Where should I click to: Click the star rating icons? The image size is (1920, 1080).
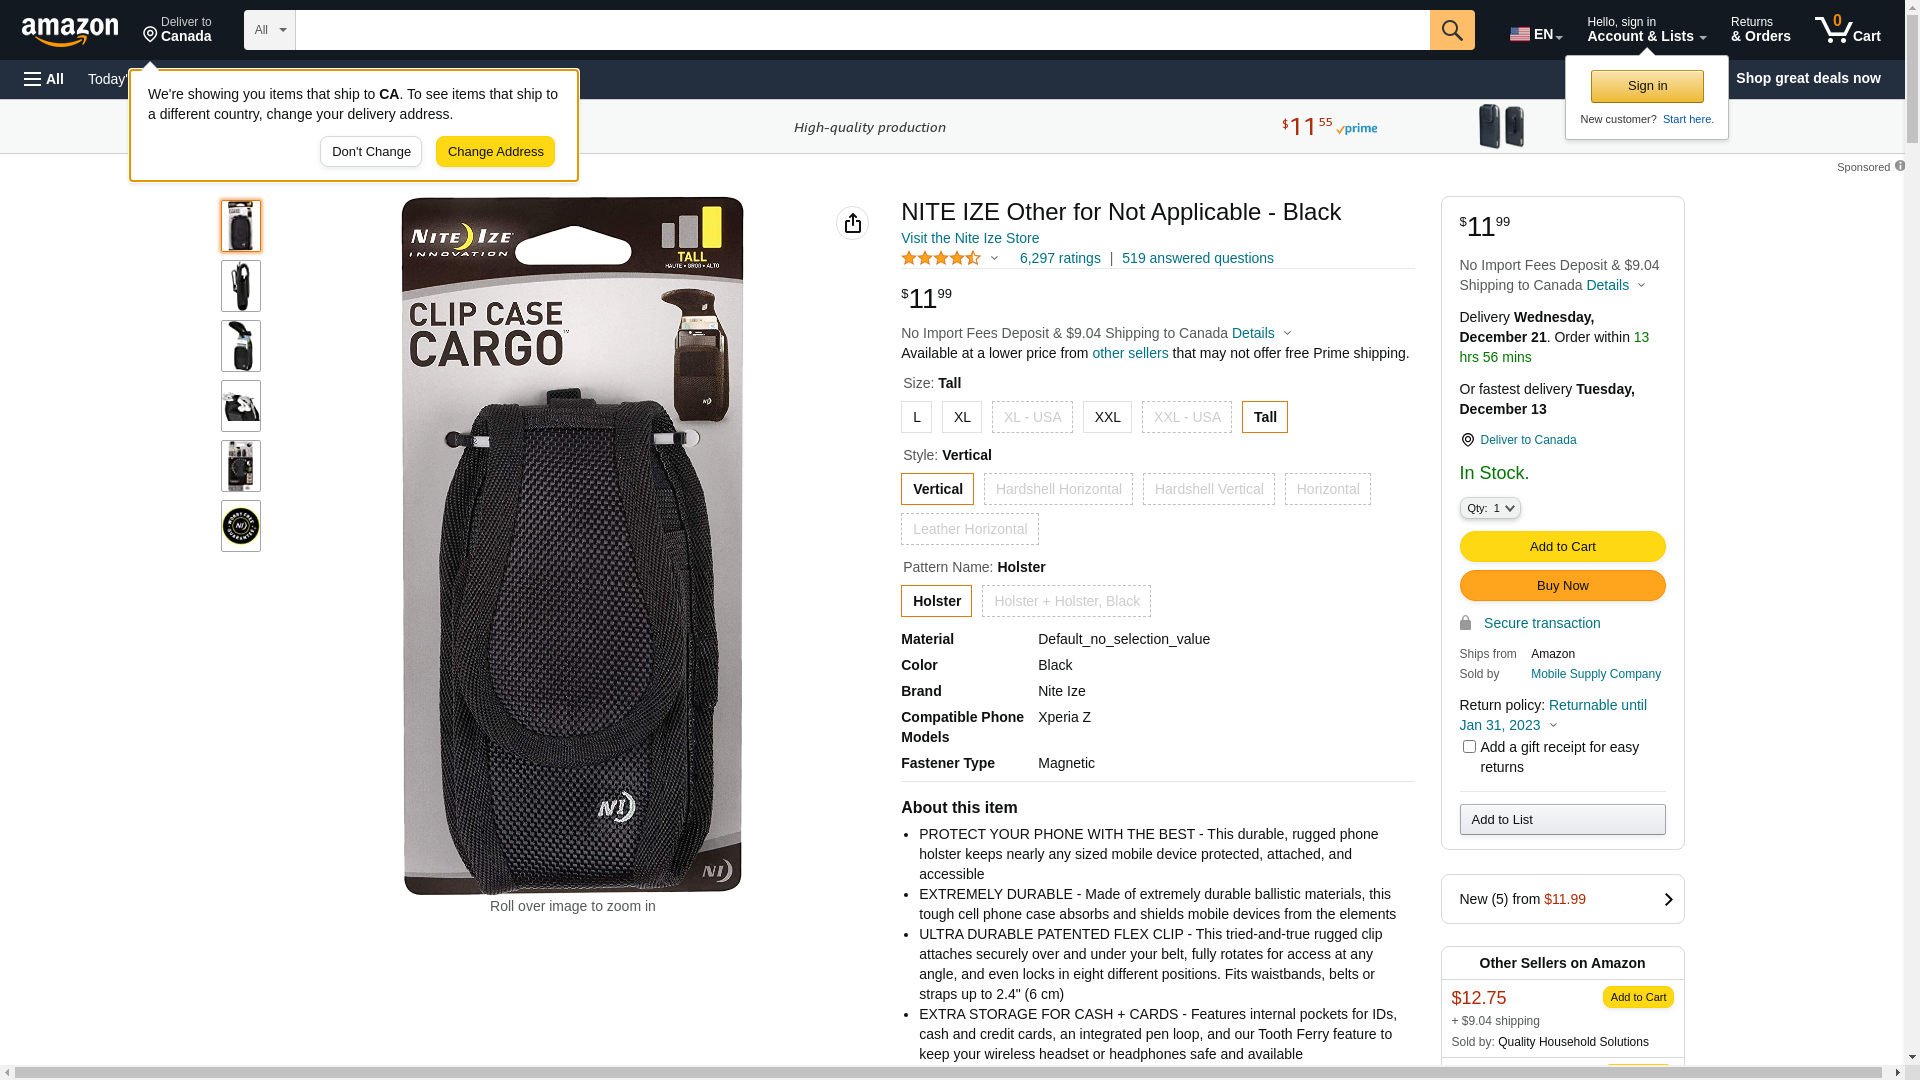pos(941,258)
